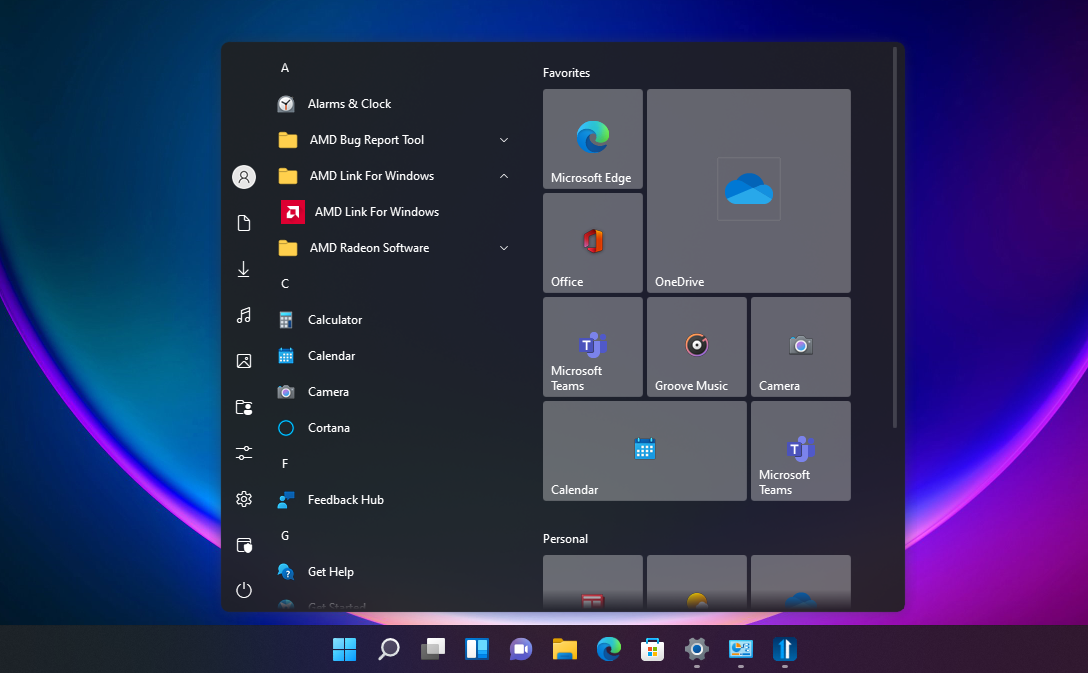This screenshot has height=673, width=1088.
Task: Open Feedback Hub from the app list
Action: point(396,500)
